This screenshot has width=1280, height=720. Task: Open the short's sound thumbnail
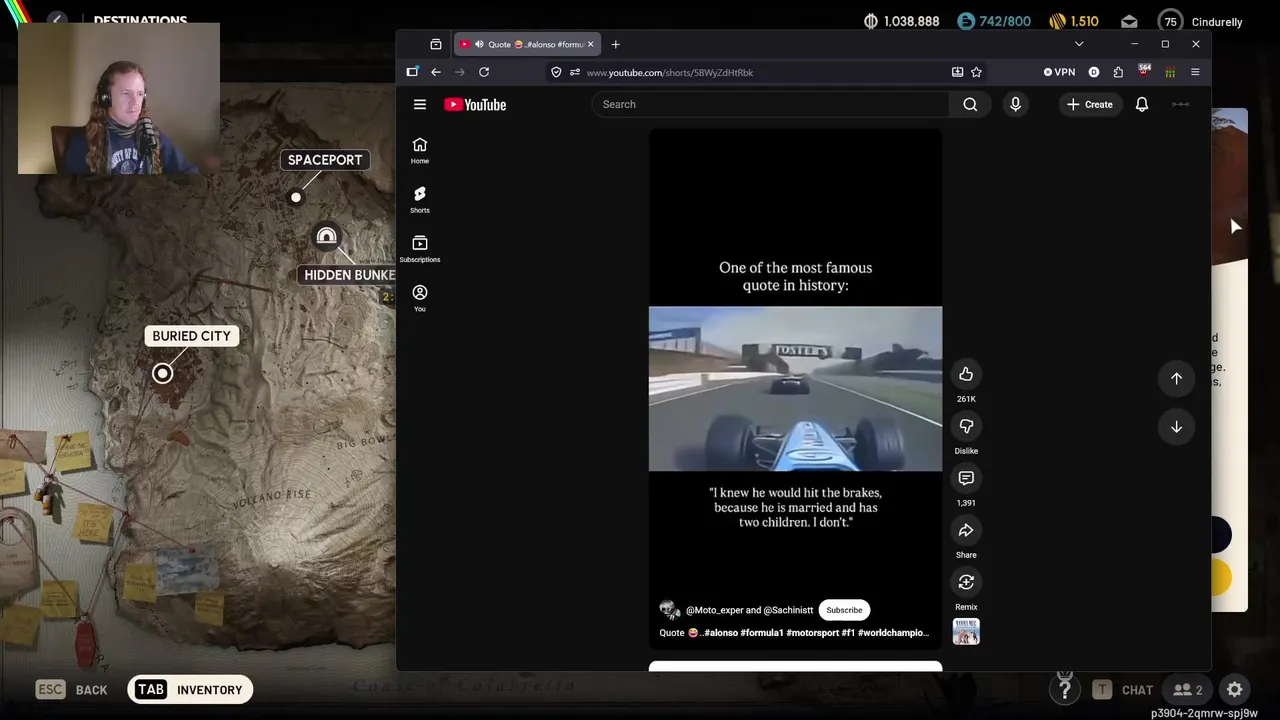[x=966, y=632]
